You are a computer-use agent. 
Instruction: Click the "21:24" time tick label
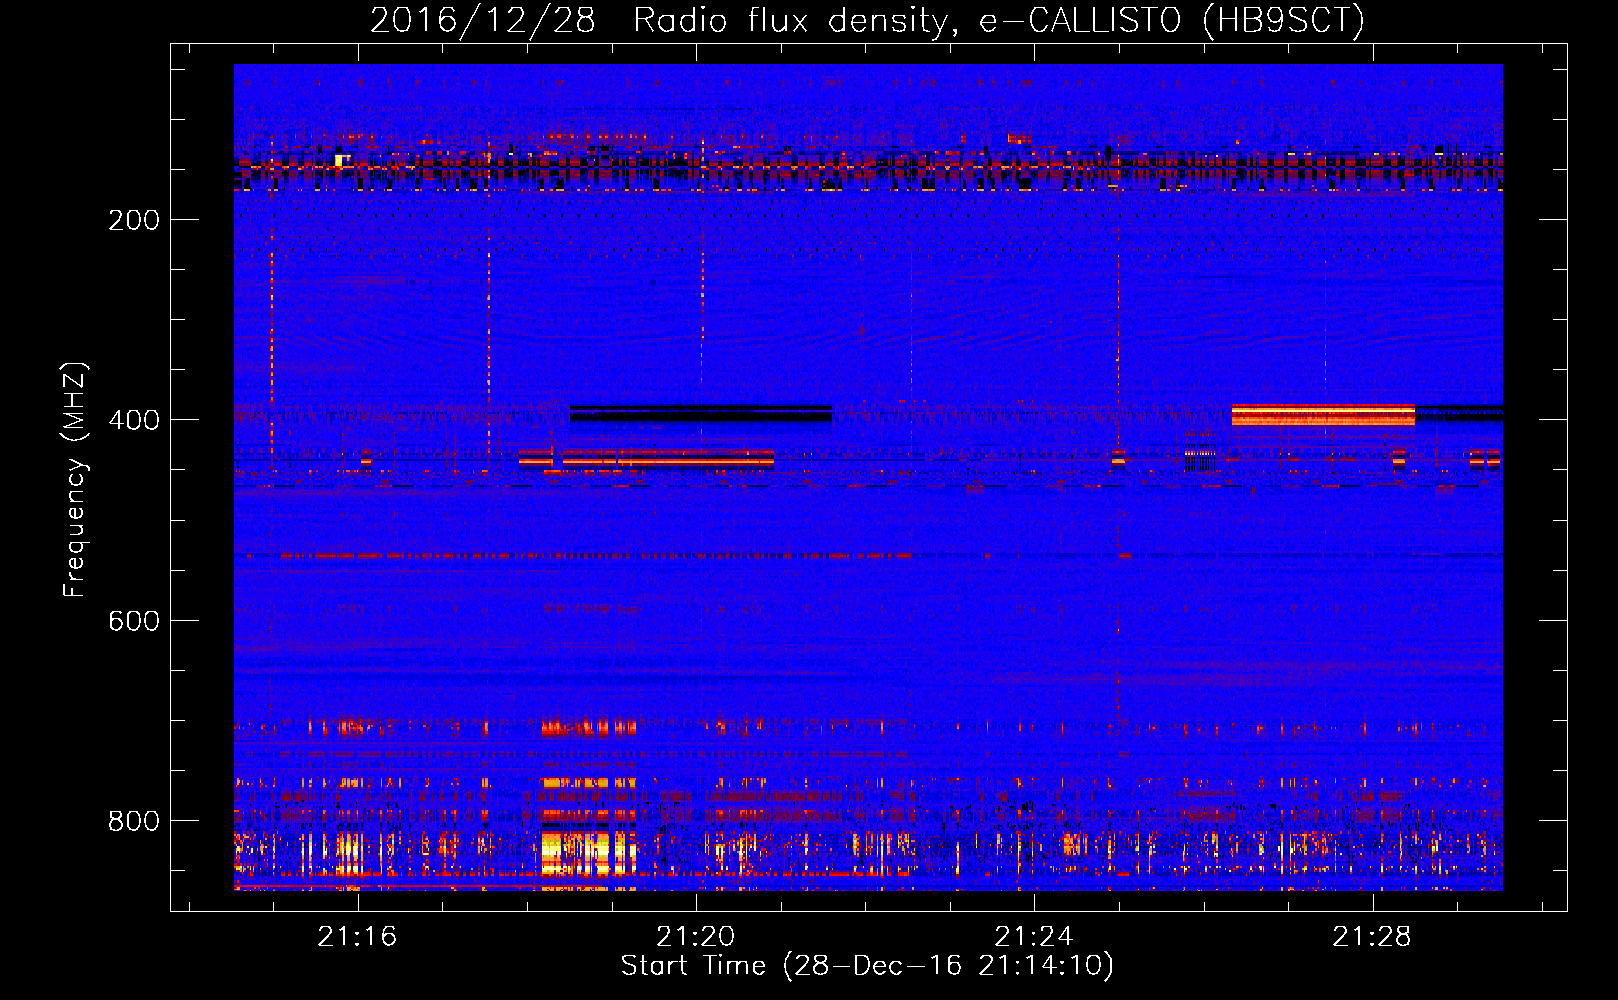[1033, 937]
